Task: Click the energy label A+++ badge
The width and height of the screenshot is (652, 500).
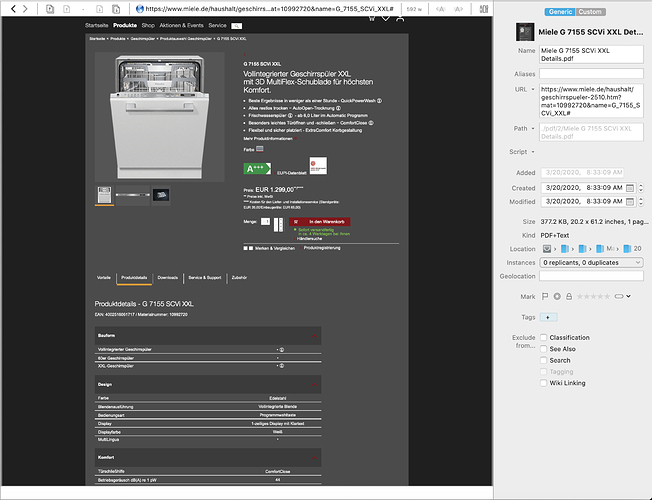Action: coord(257,168)
